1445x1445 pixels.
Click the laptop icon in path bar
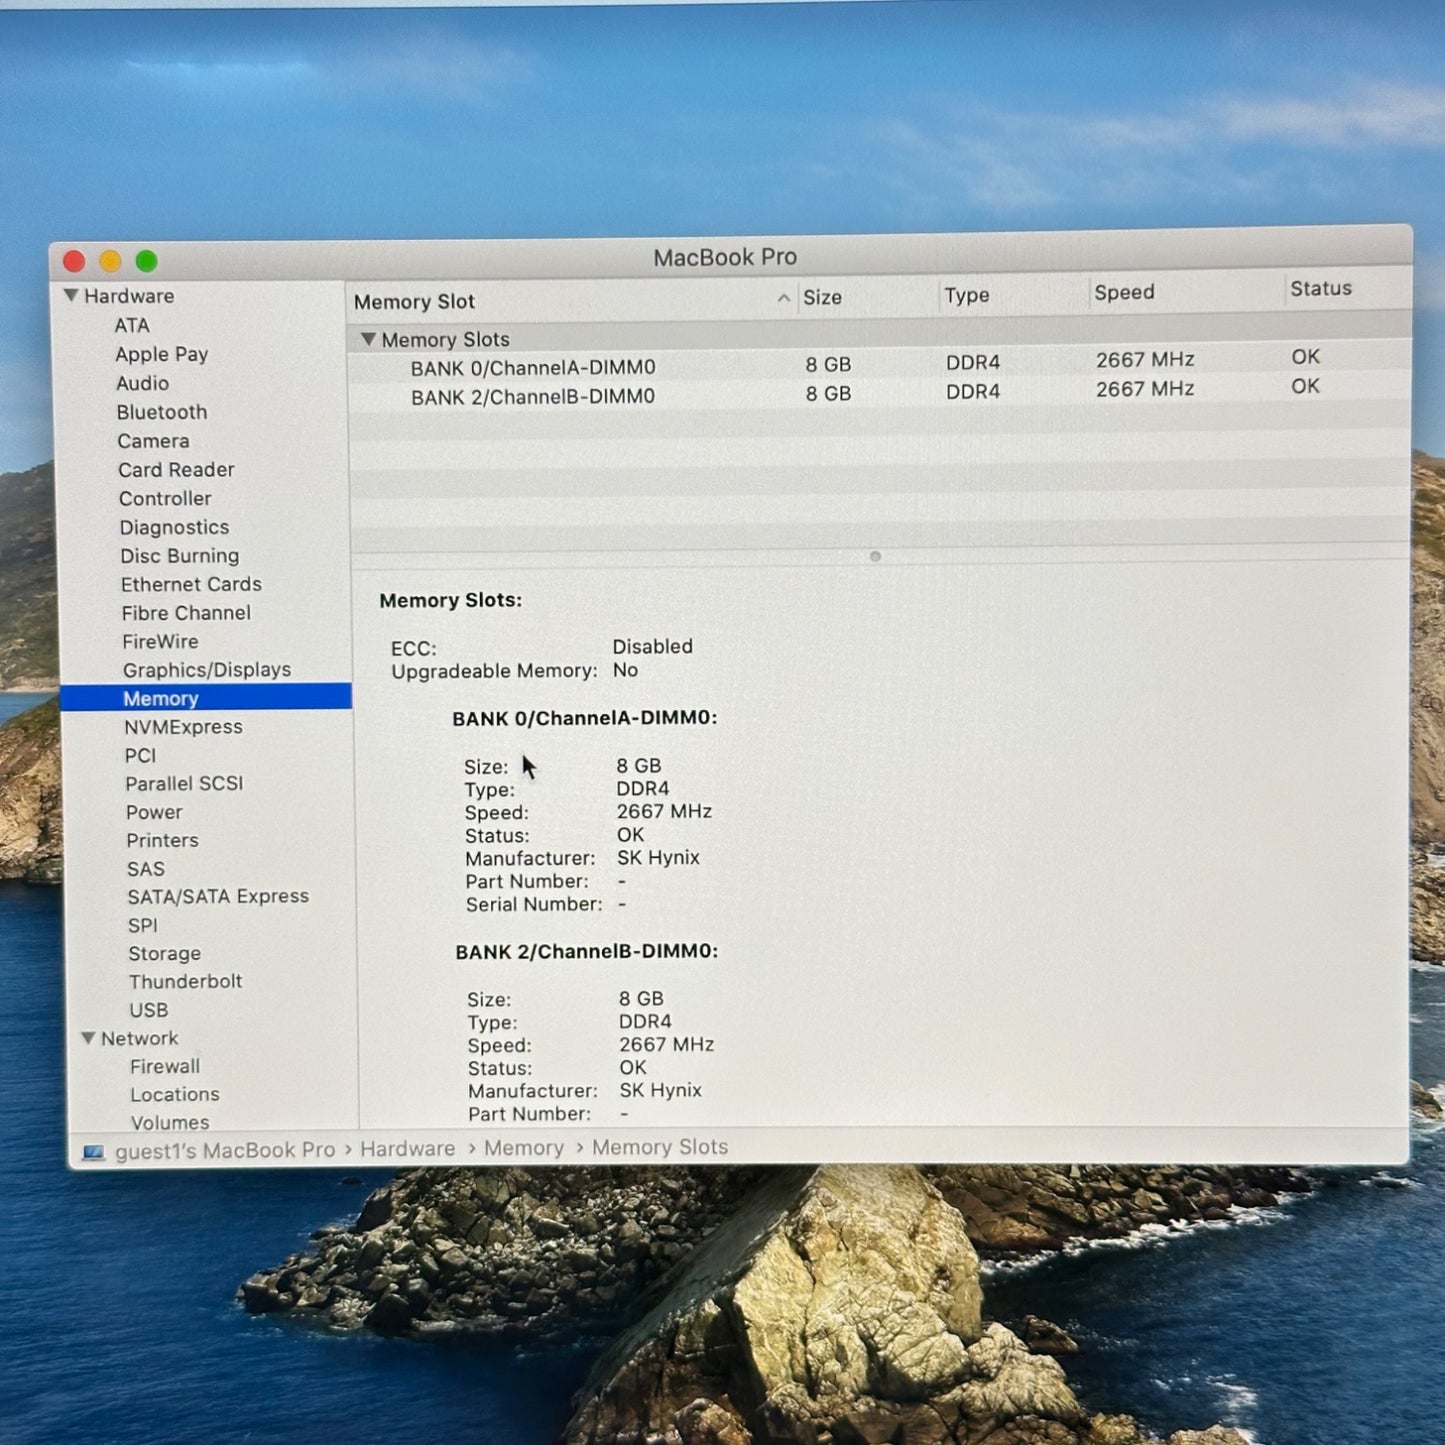coord(93,1153)
